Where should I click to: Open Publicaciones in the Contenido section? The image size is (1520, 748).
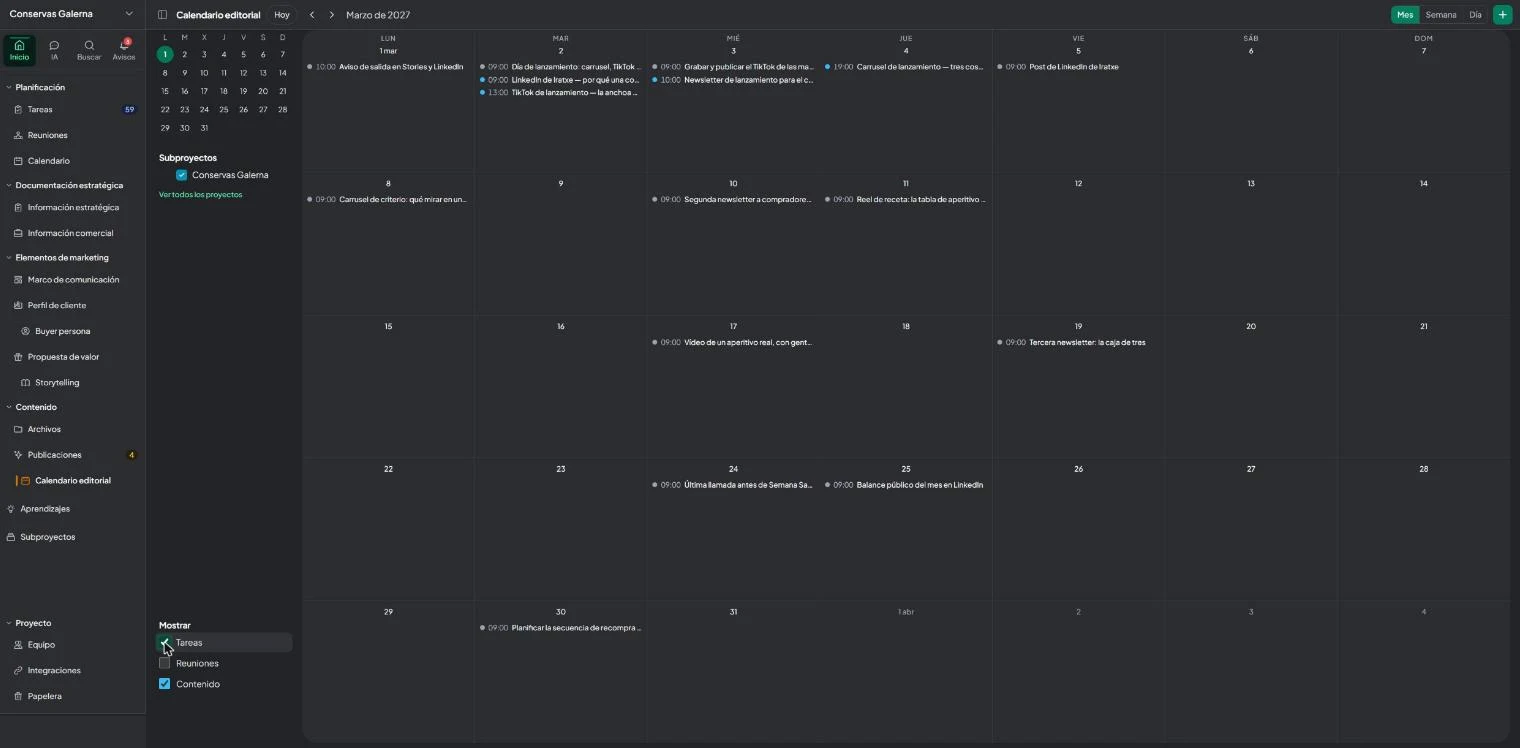[x=72, y=455]
